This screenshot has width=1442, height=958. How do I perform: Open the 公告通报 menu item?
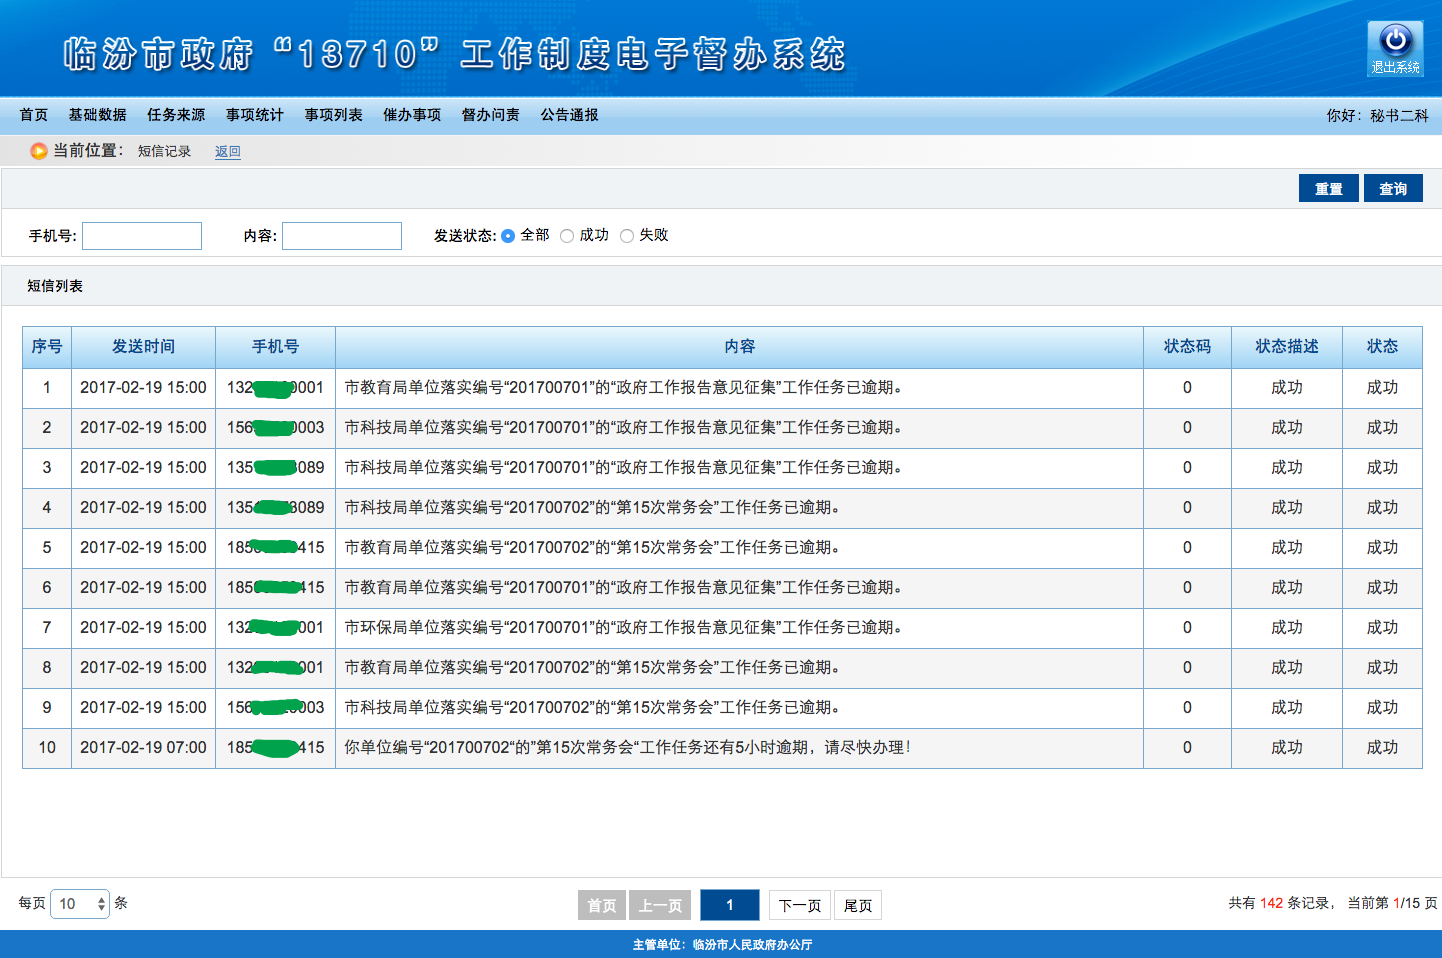coord(570,115)
